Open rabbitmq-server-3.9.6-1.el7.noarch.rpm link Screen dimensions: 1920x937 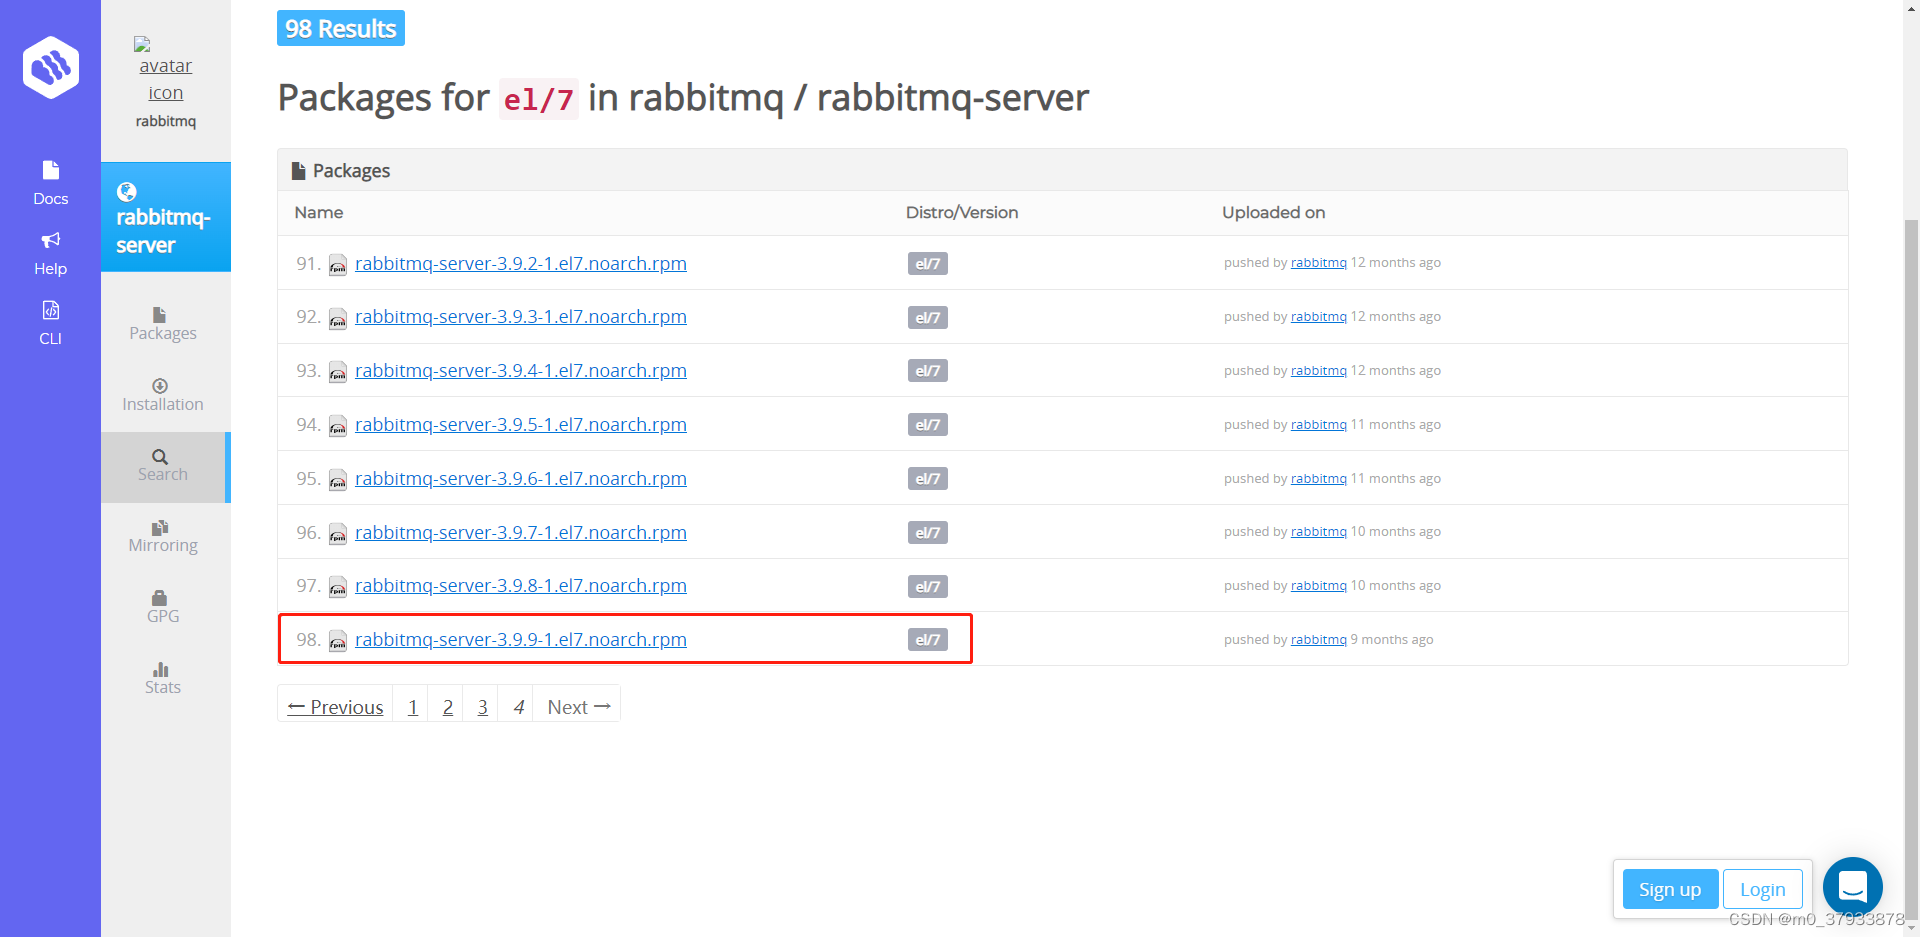point(521,478)
